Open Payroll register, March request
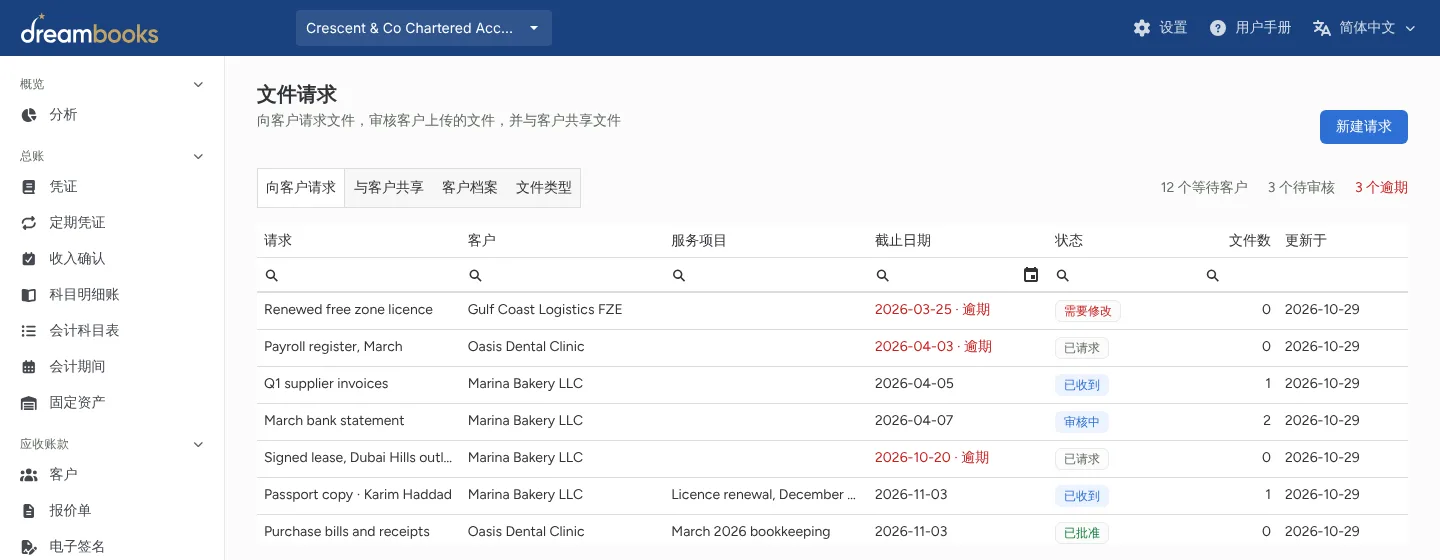Screen dimensions: 1440x560 [333, 347]
